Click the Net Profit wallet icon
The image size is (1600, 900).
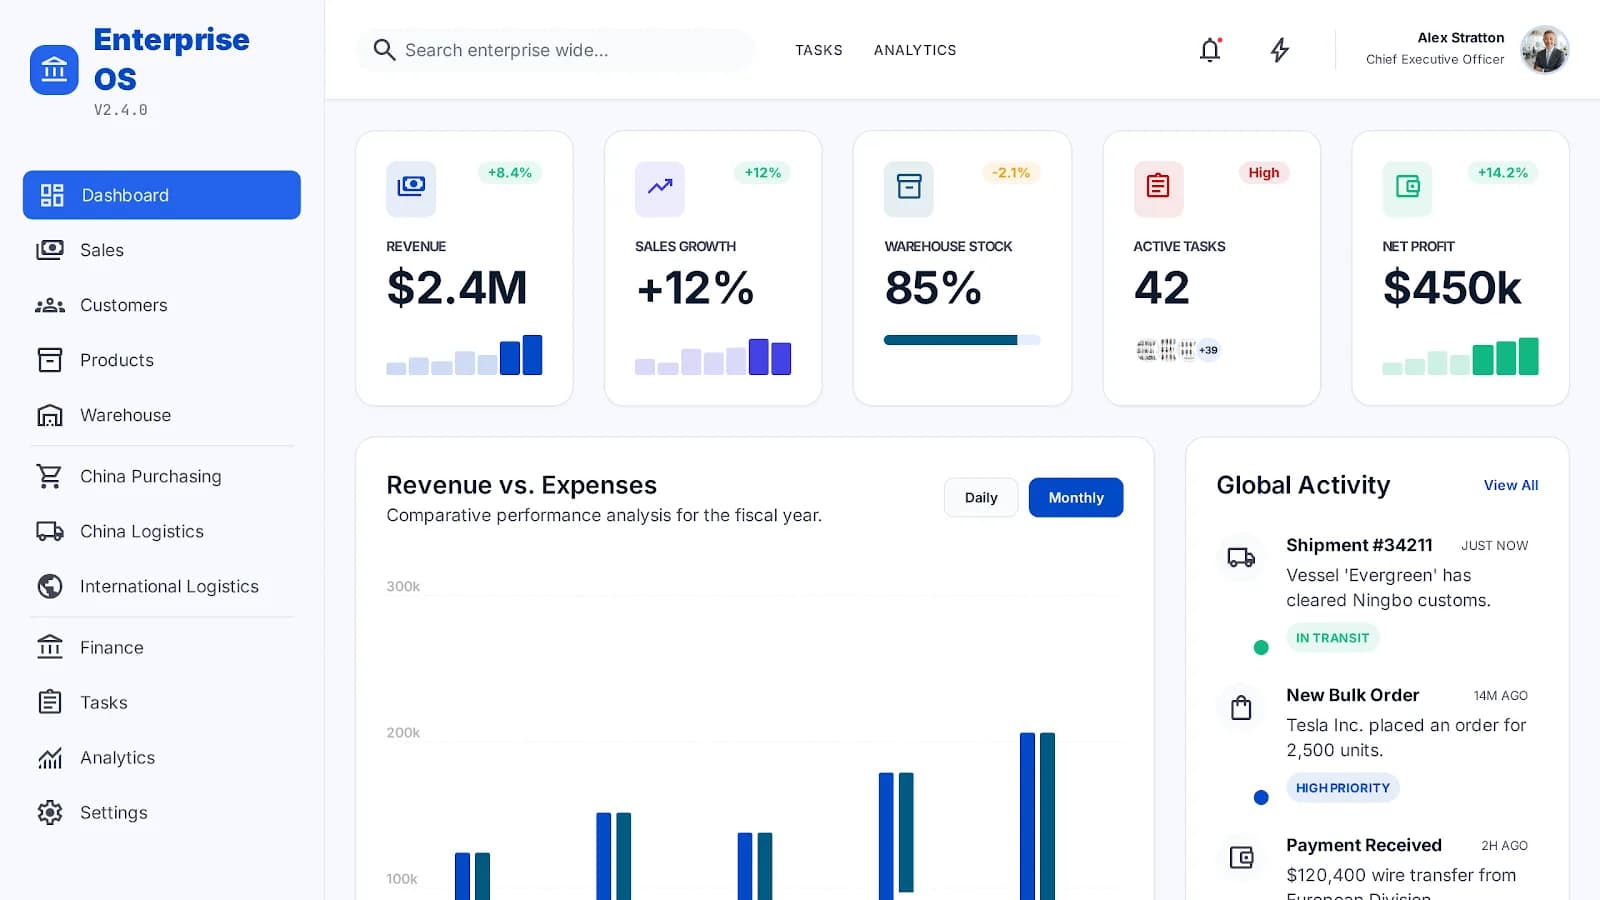(1407, 188)
